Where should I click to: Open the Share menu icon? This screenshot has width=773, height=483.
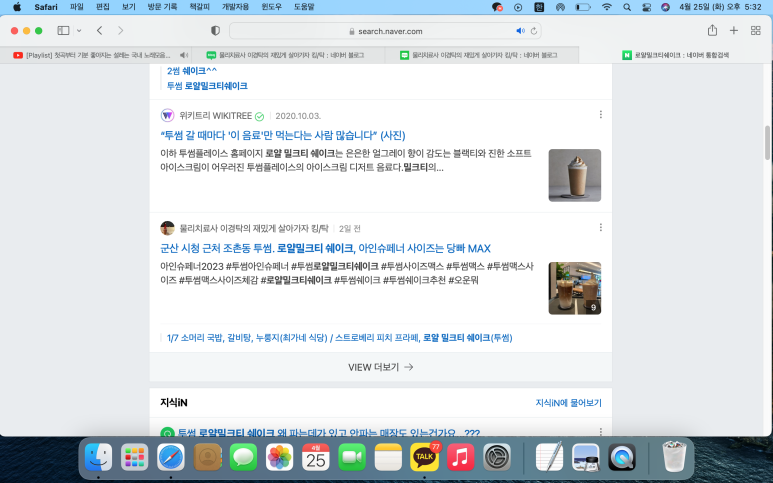712,30
